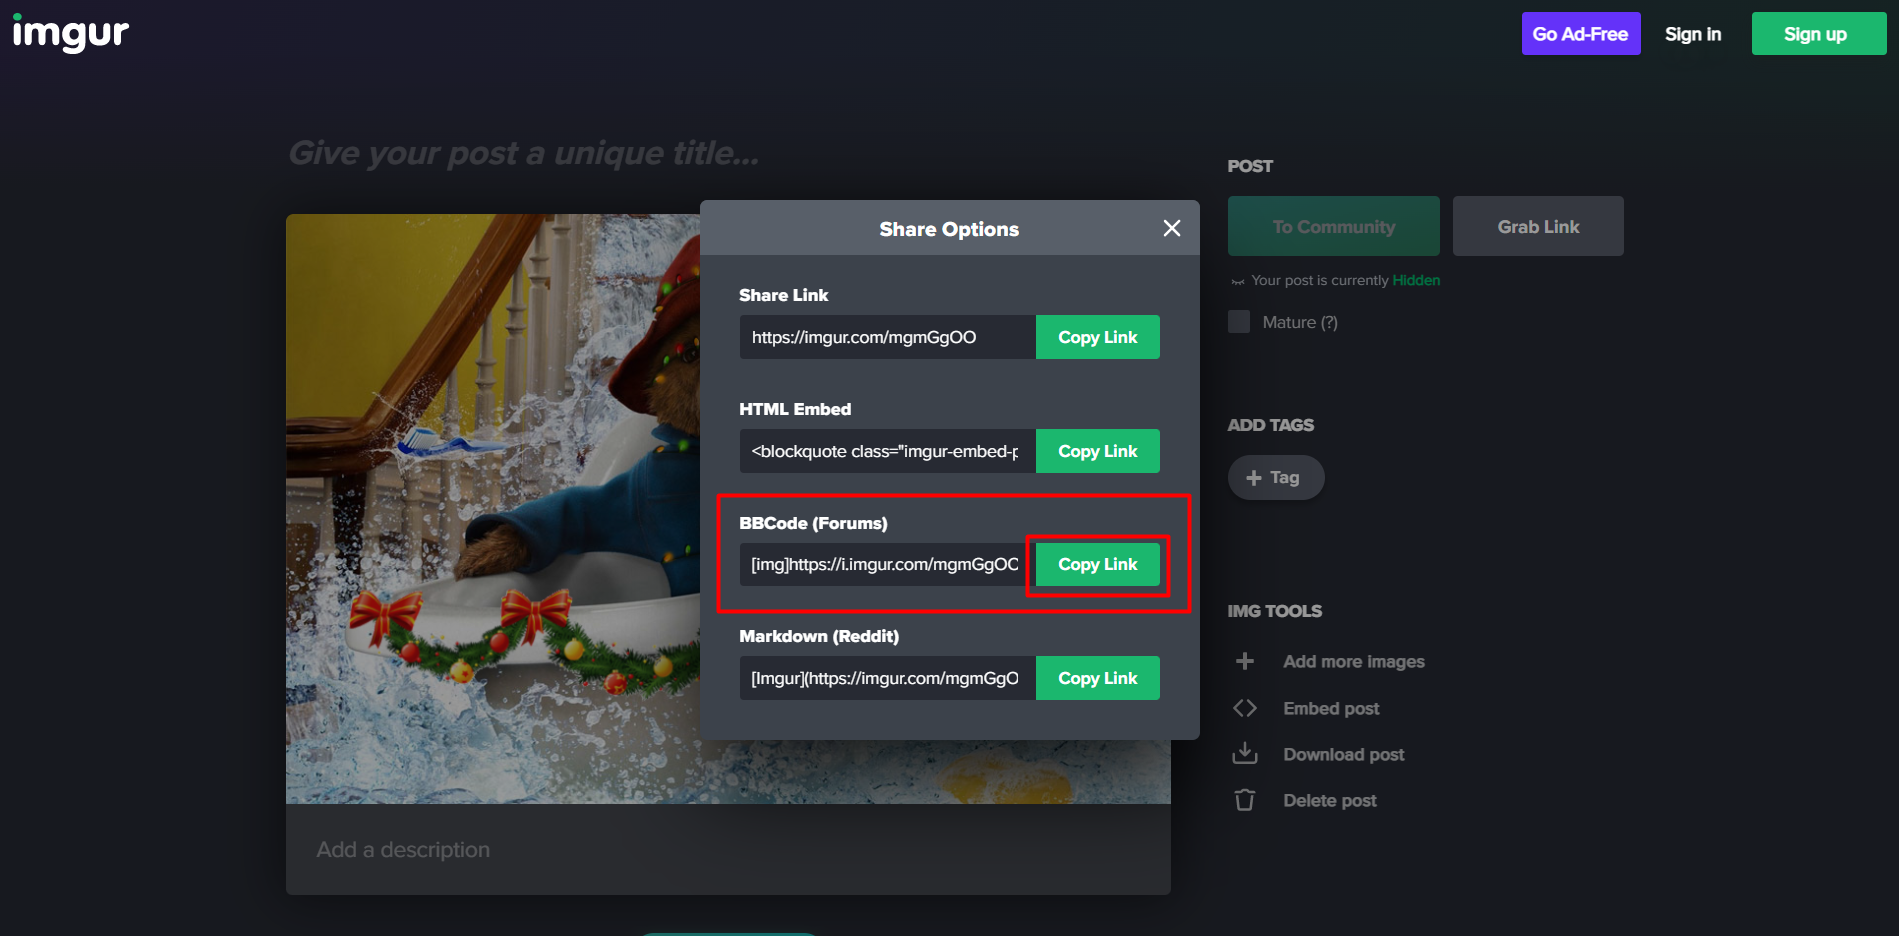Copy the Share Link URL

(x=1097, y=337)
